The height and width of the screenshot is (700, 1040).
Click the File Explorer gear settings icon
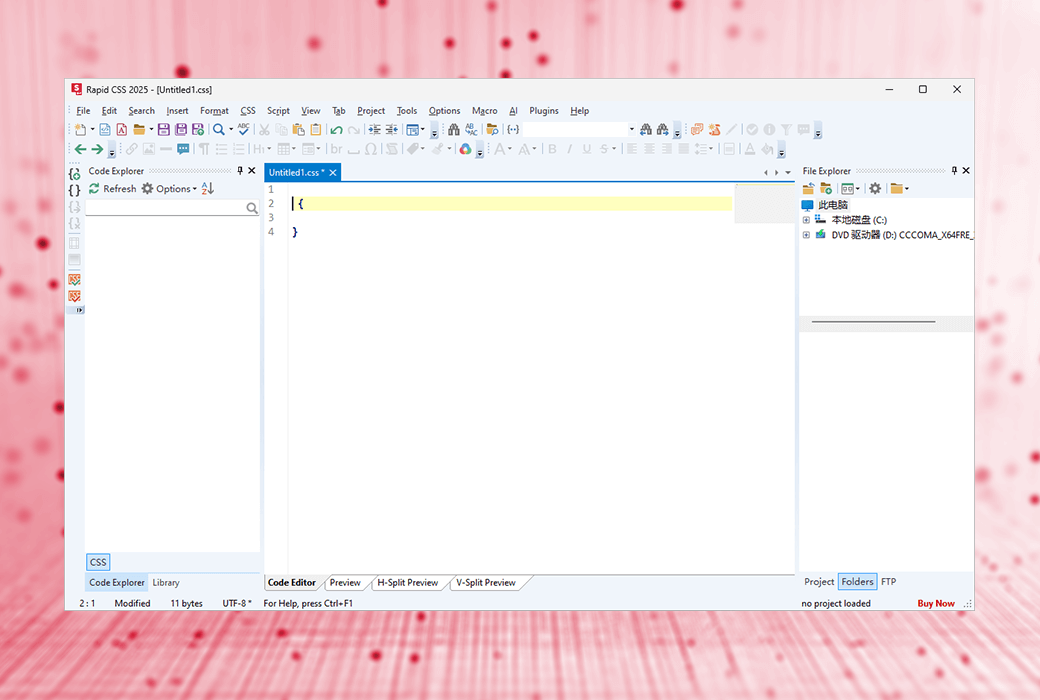tap(876, 188)
